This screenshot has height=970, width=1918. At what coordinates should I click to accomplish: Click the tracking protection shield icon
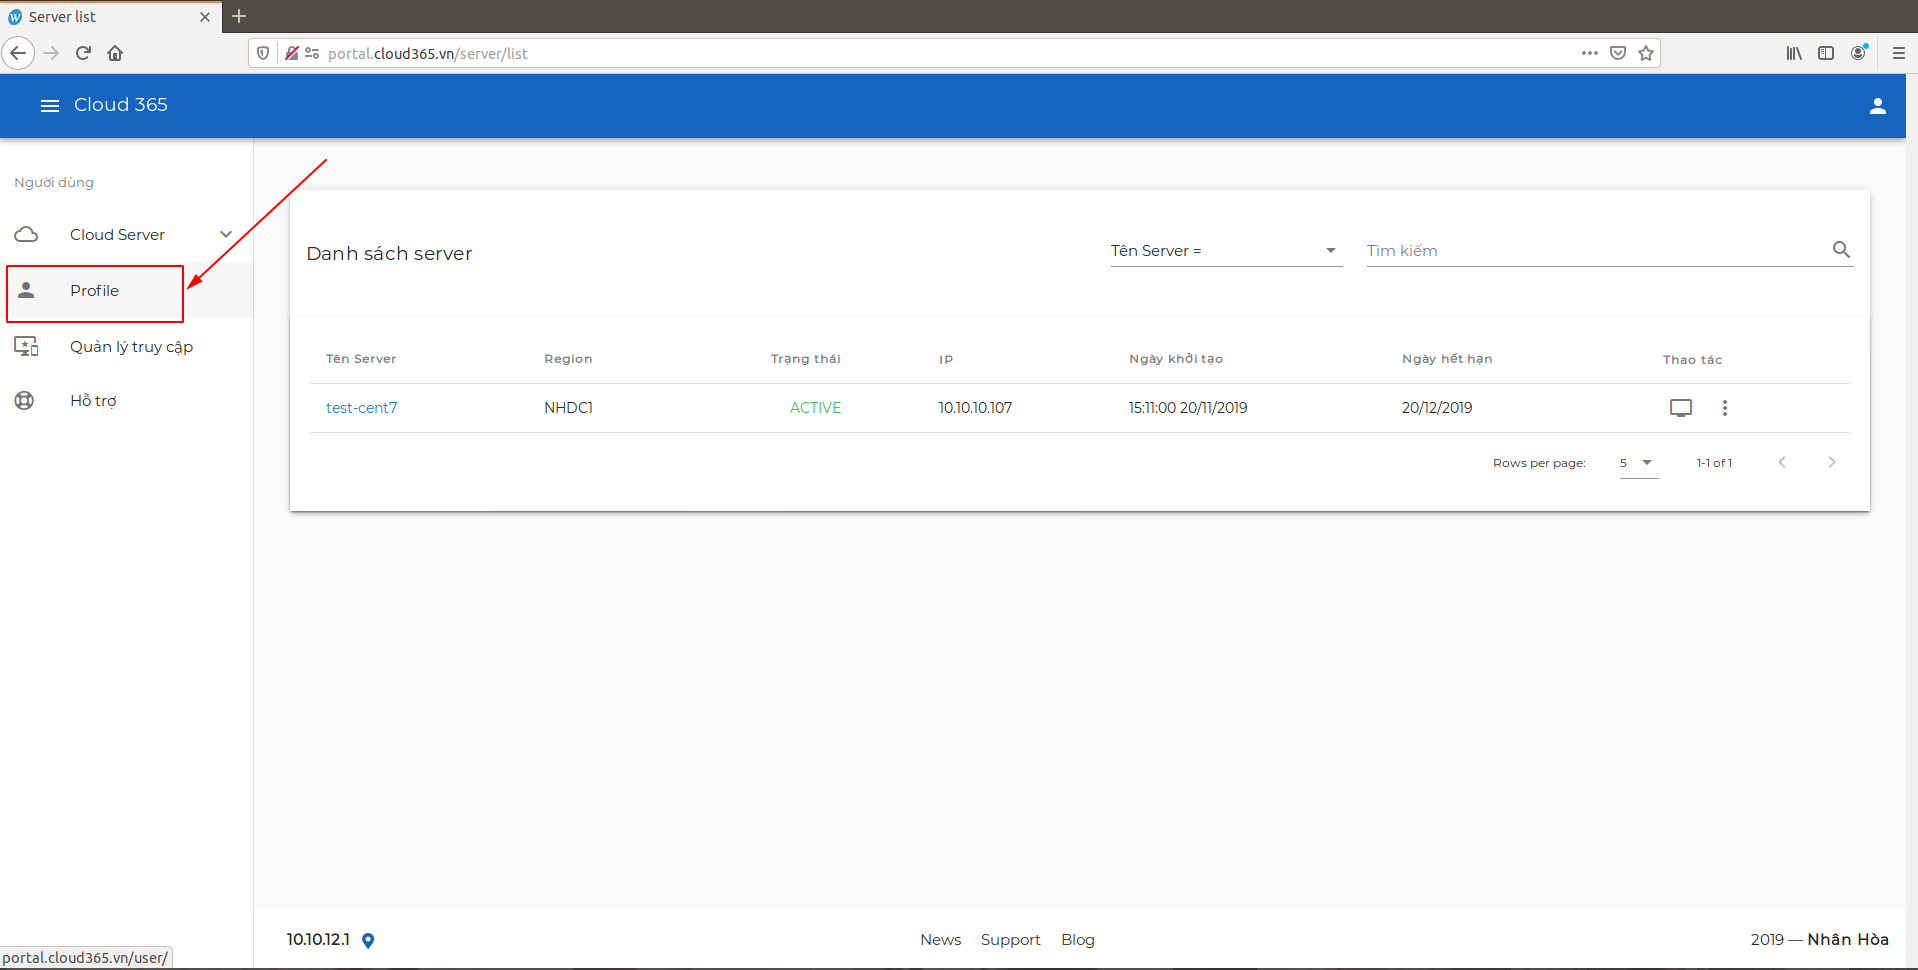pos(263,53)
